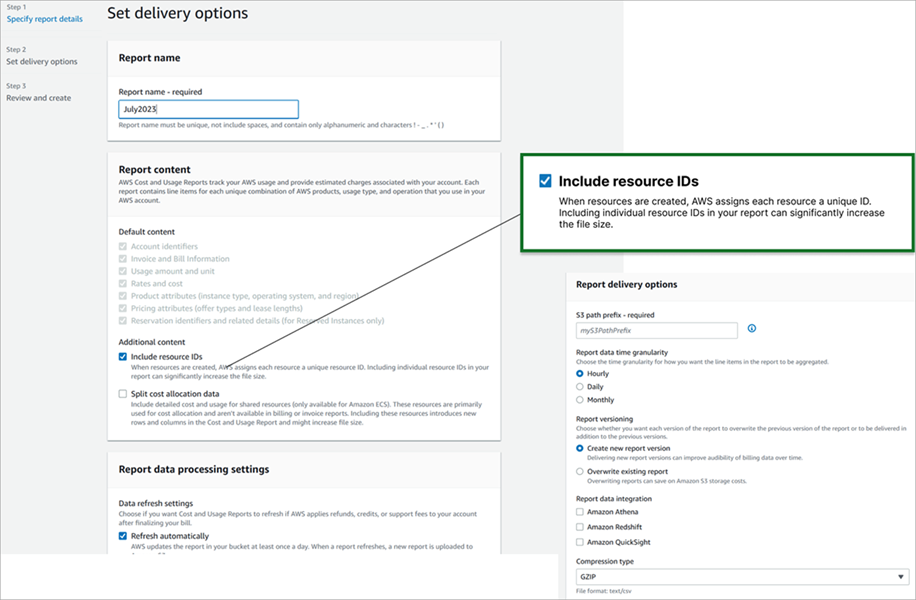Select Daily report data granularity
The width and height of the screenshot is (916, 600).
tap(582, 386)
